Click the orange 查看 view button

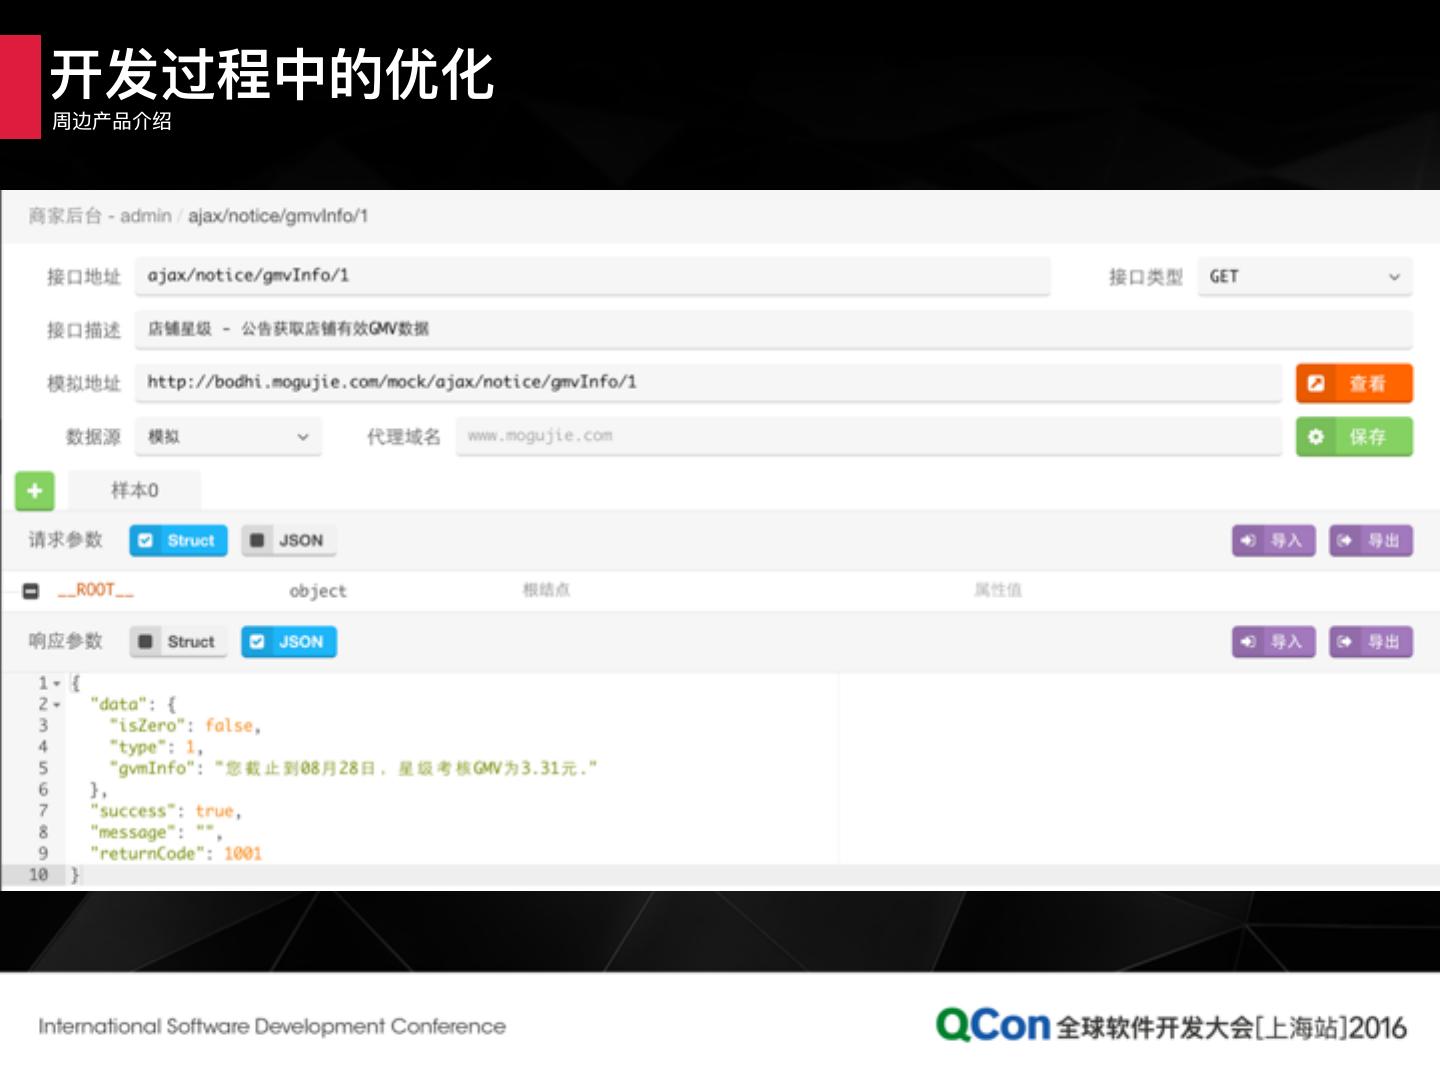(x=1354, y=383)
